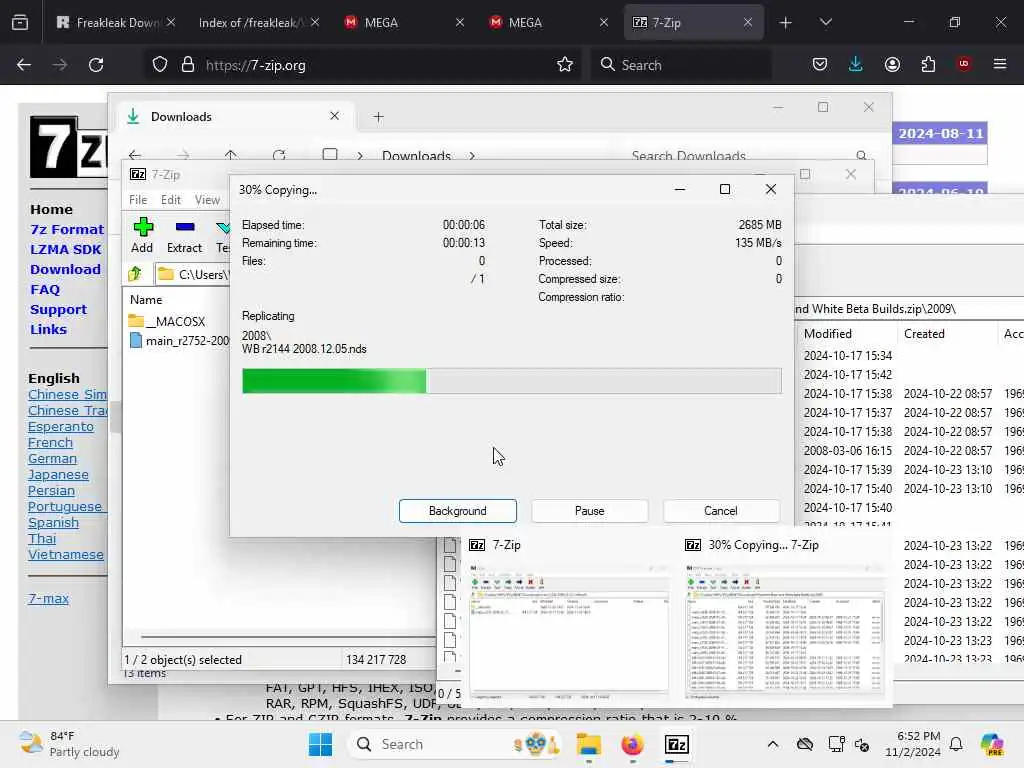Close the Downloads explorer tab
The image size is (1024, 768).
[x=334, y=116]
